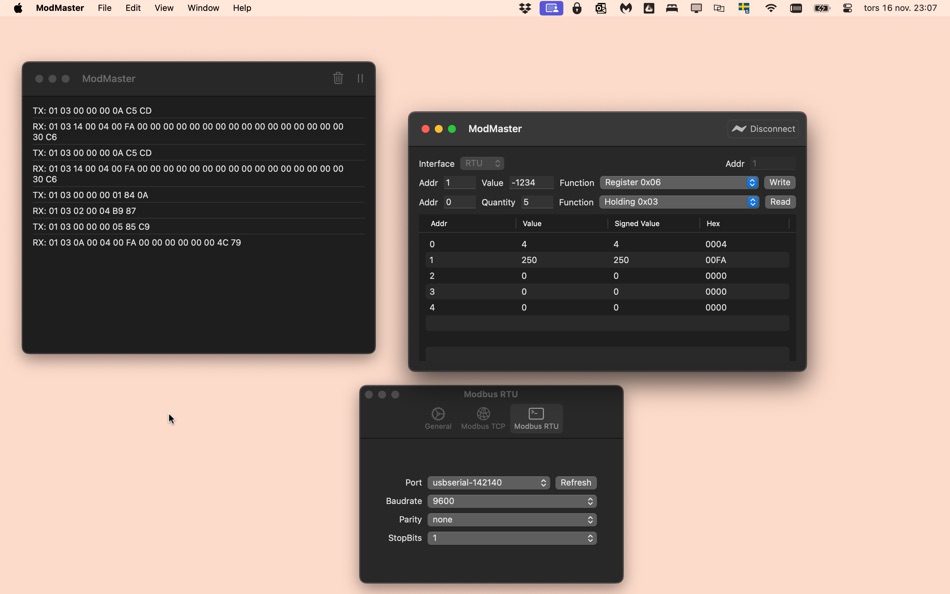The width and height of the screenshot is (950, 594).
Task: Click log line TX ending 84 0A
Action: (x=90, y=195)
